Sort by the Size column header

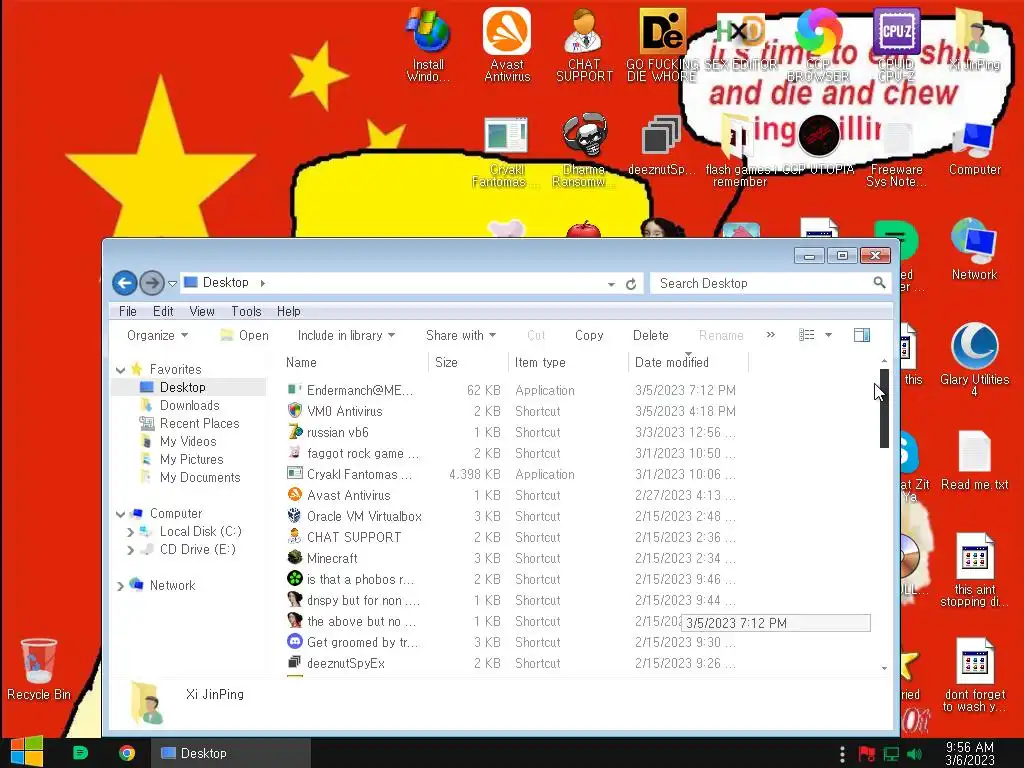[468, 362]
